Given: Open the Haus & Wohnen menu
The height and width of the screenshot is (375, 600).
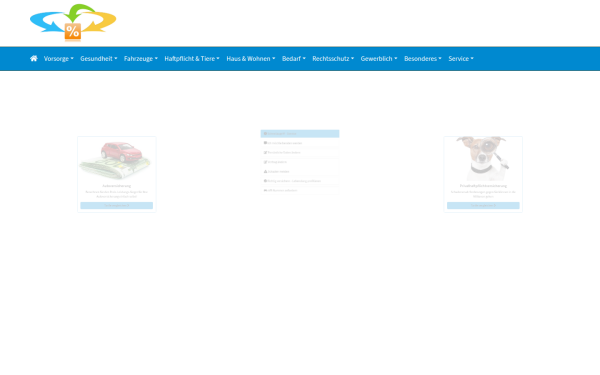Looking at the screenshot, I should click(251, 59).
